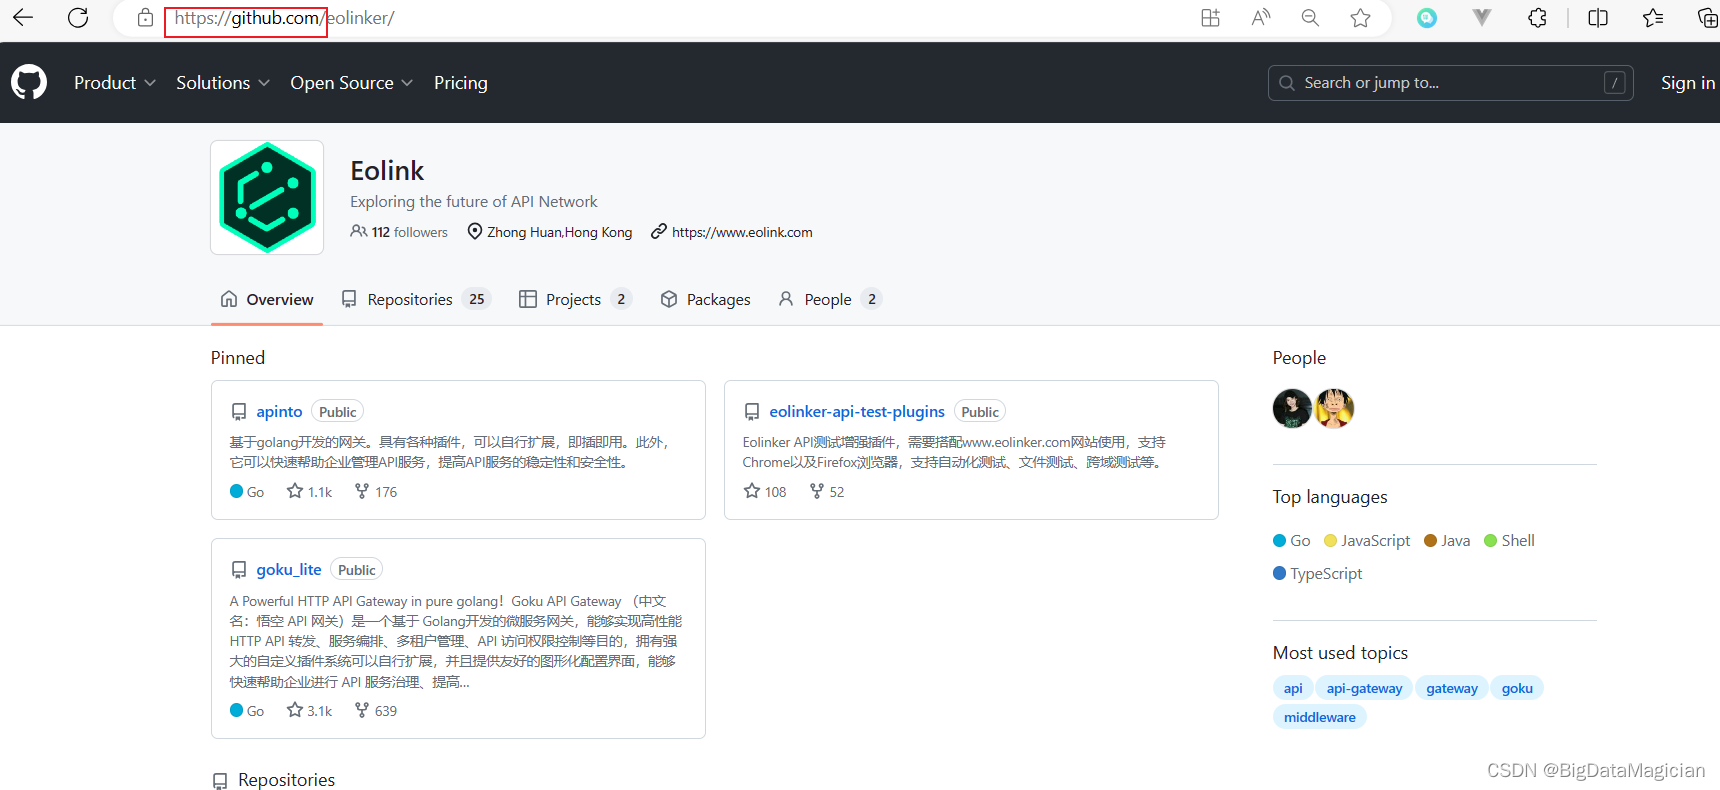The image size is (1720, 790).
Task: Expand the Solutions dropdown menu
Action: click(x=223, y=83)
